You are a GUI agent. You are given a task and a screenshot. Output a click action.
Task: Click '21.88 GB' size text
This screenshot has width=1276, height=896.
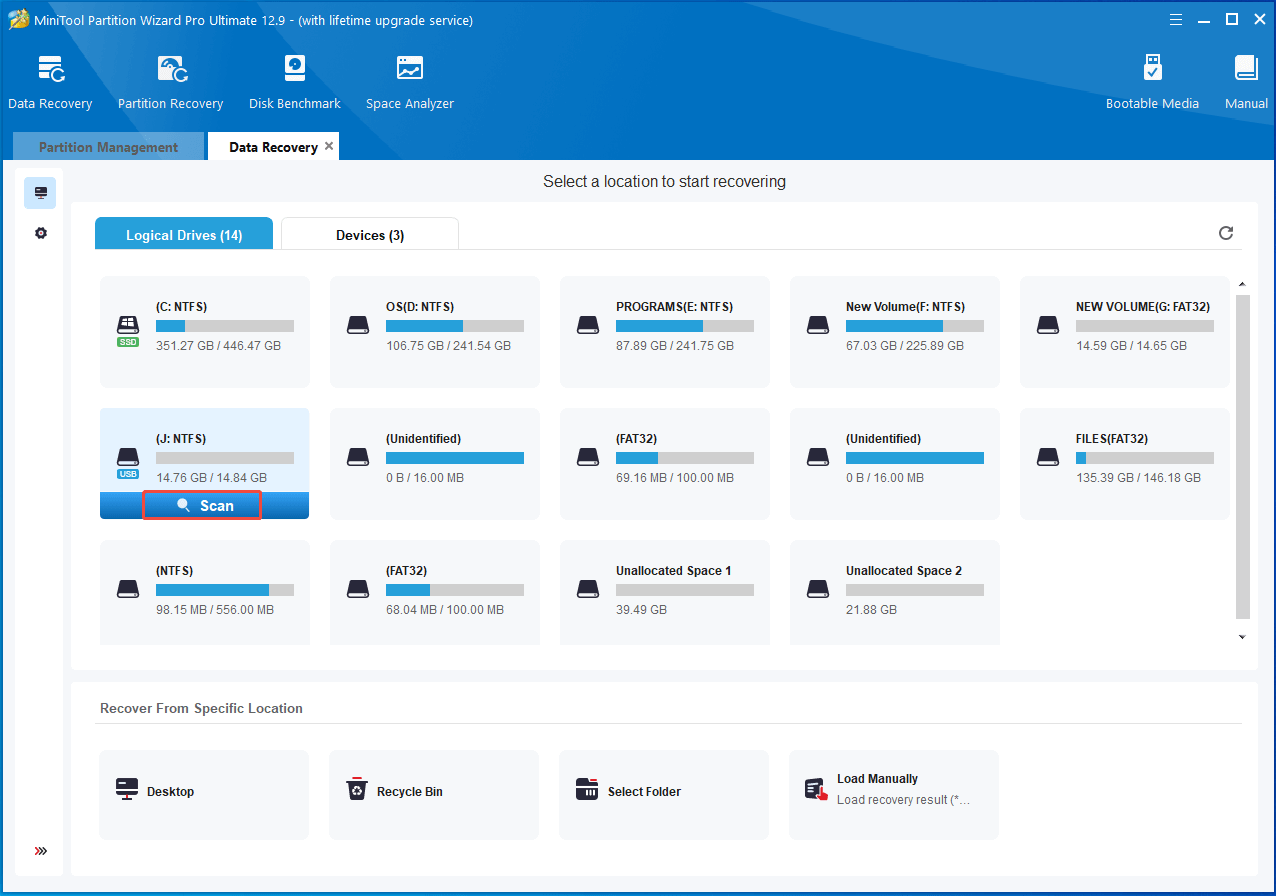871,610
